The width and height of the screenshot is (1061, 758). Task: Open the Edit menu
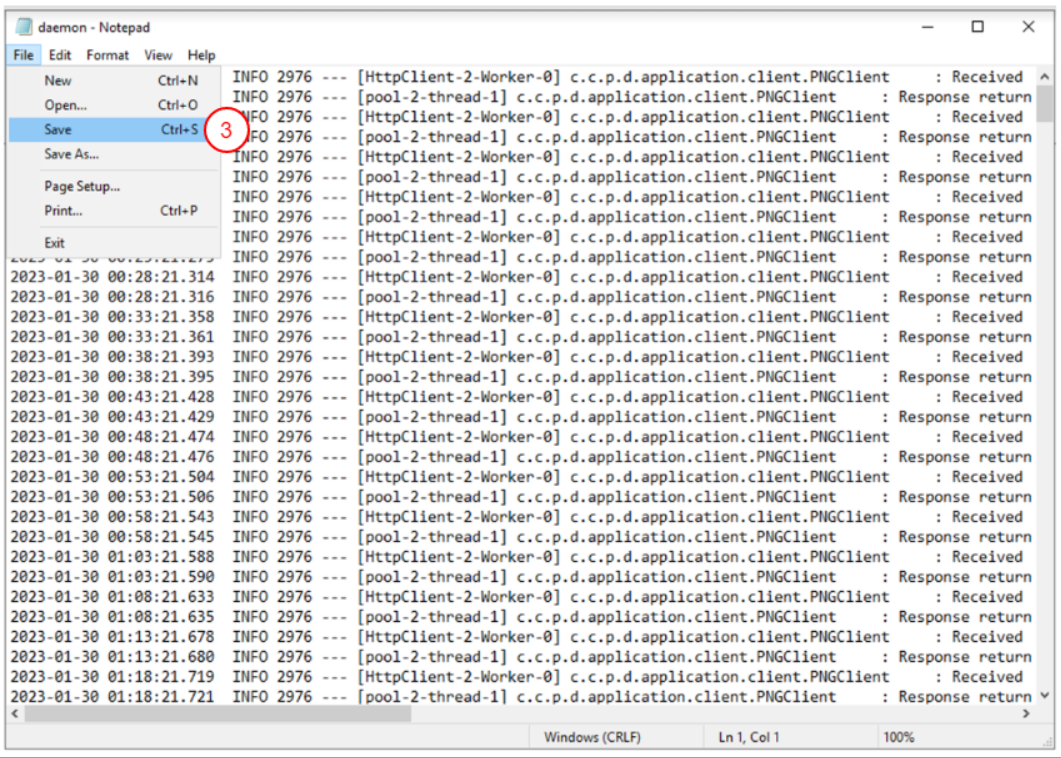(x=60, y=55)
